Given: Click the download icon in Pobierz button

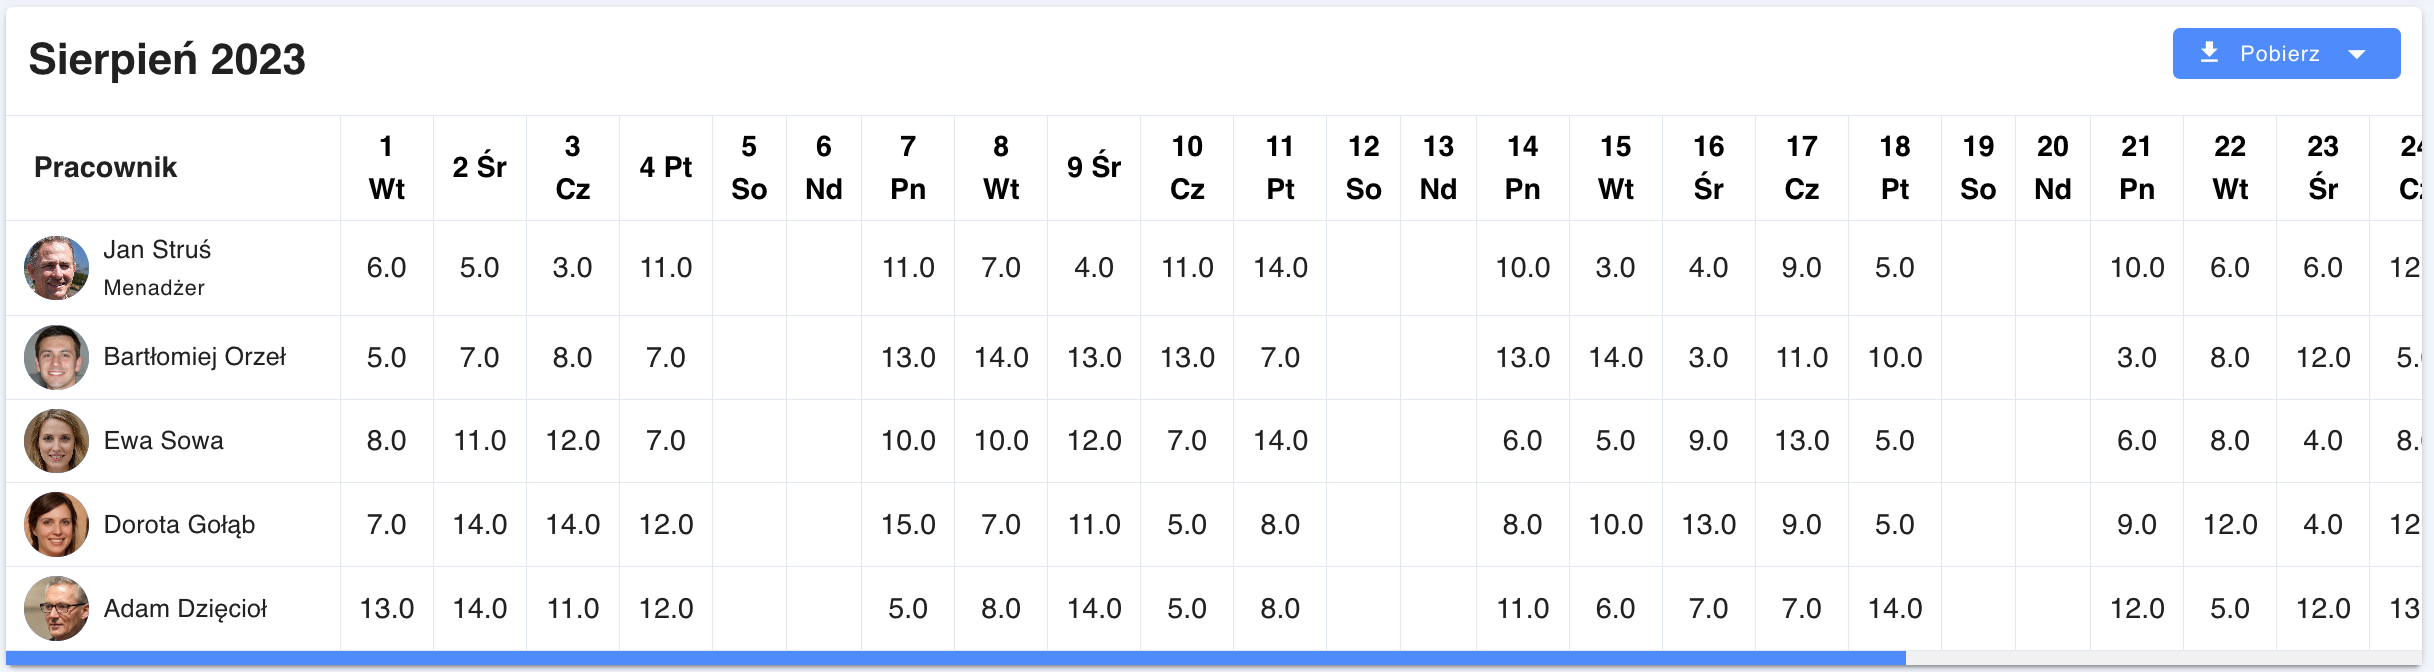Looking at the screenshot, I should pos(2209,53).
